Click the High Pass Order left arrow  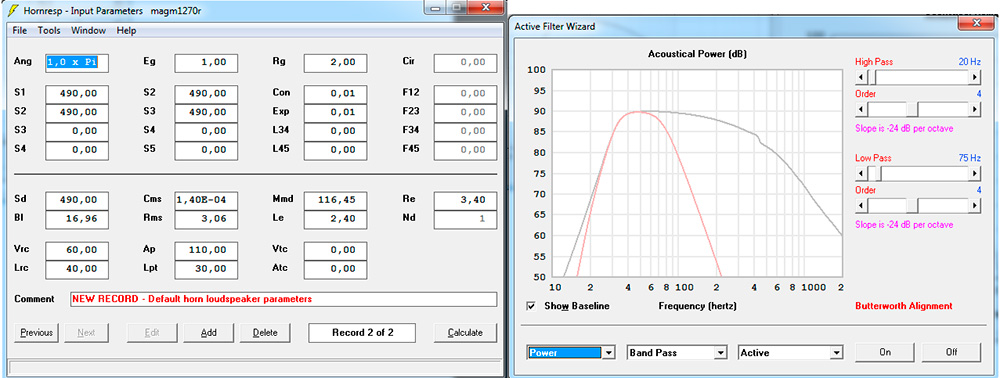[860, 110]
